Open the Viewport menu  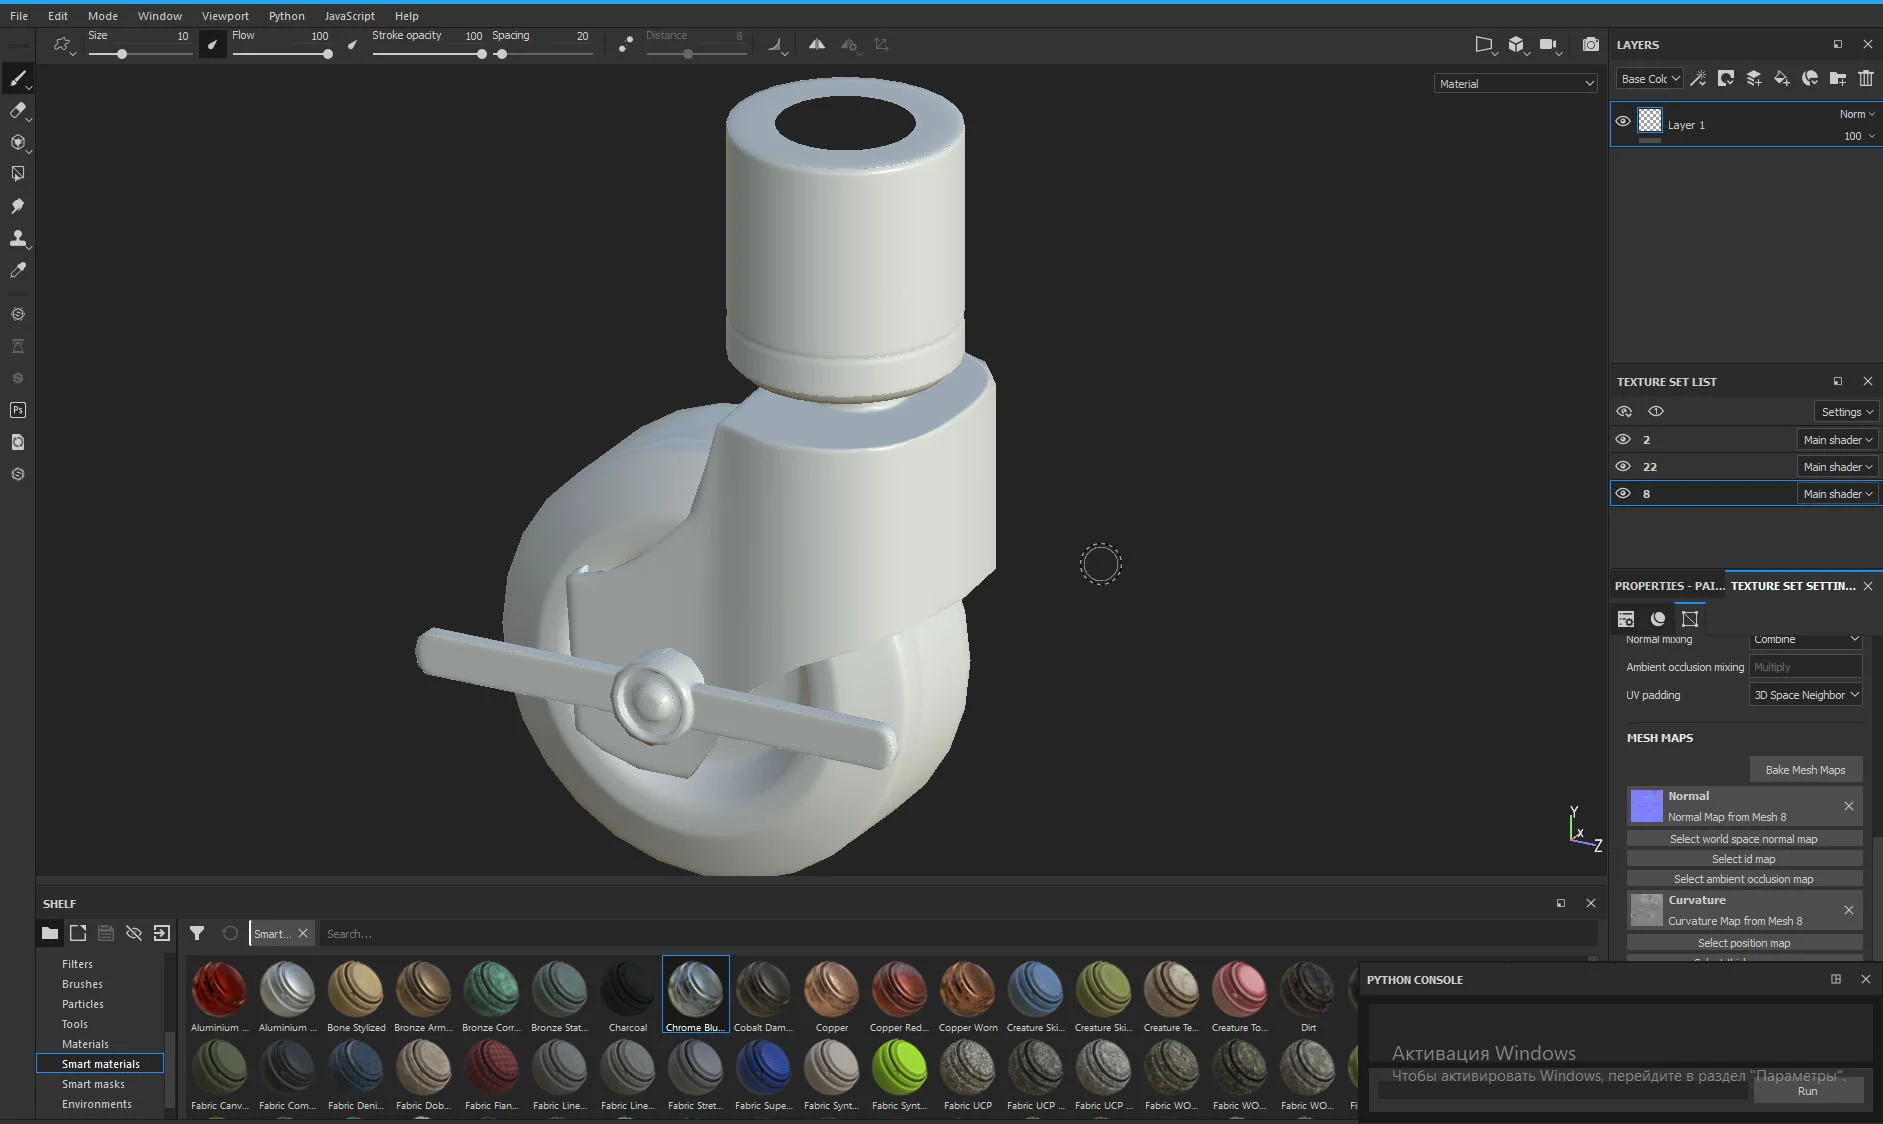pyautogui.click(x=225, y=16)
